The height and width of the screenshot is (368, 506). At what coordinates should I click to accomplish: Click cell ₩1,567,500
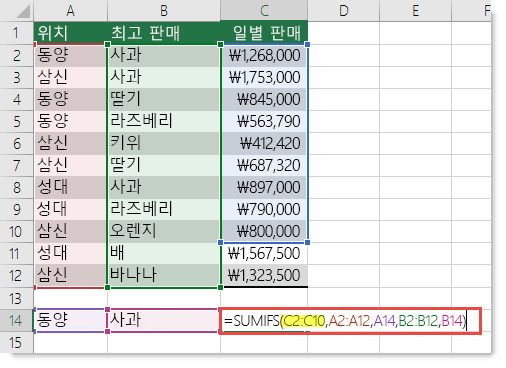click(264, 254)
